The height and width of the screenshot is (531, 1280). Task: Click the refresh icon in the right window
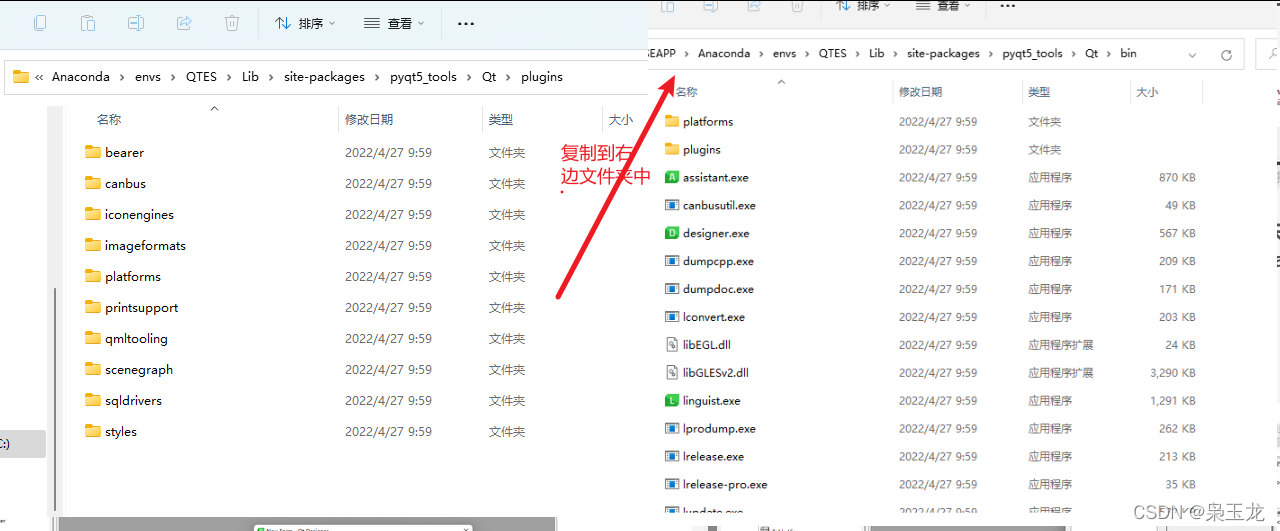(1226, 54)
